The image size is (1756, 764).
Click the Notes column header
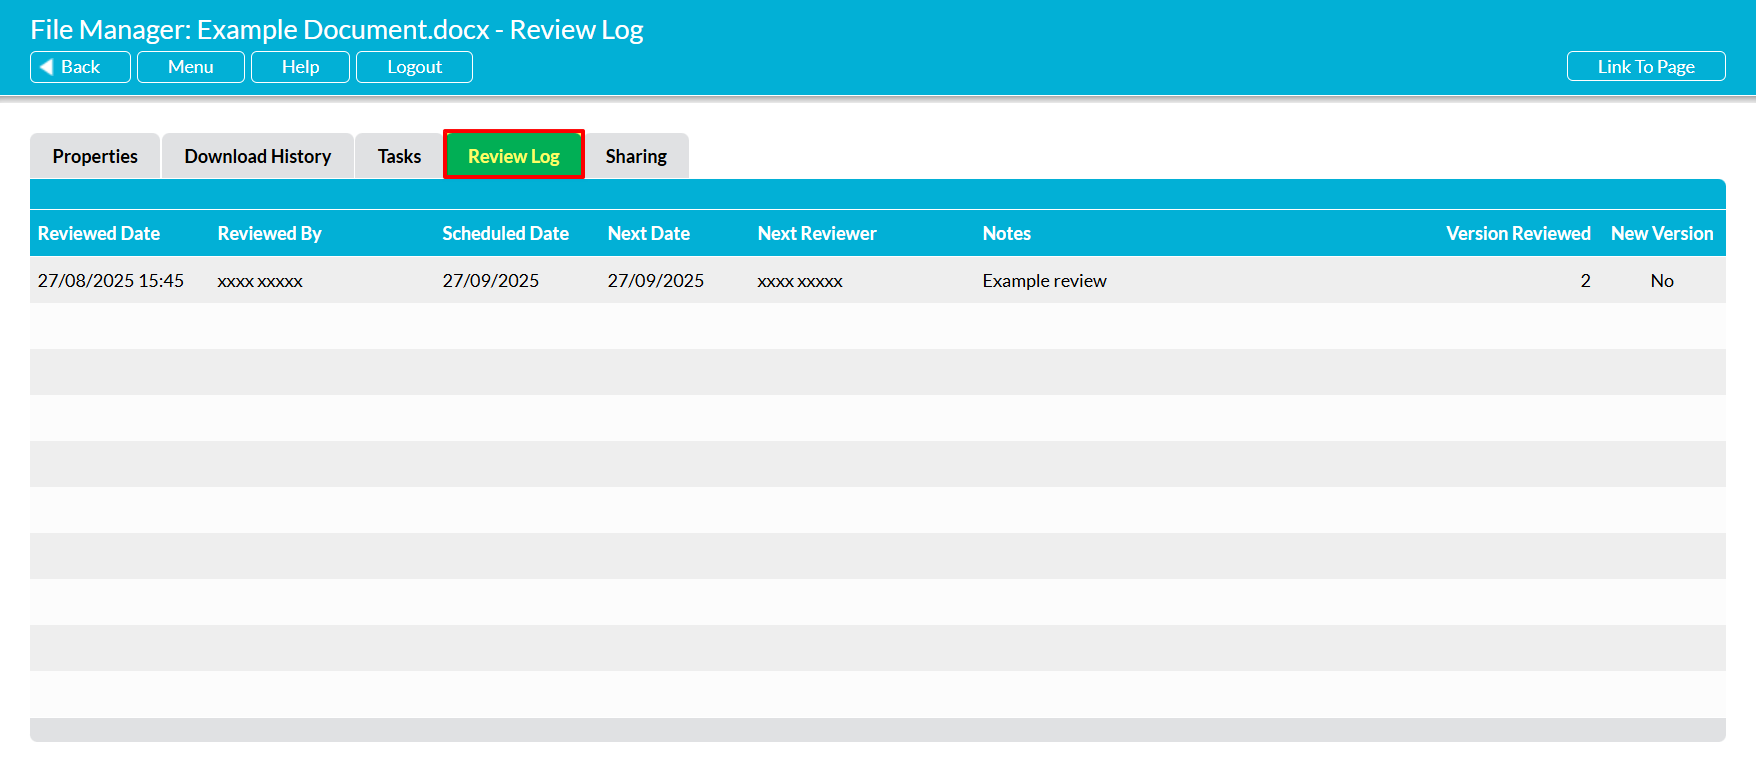tap(1006, 233)
